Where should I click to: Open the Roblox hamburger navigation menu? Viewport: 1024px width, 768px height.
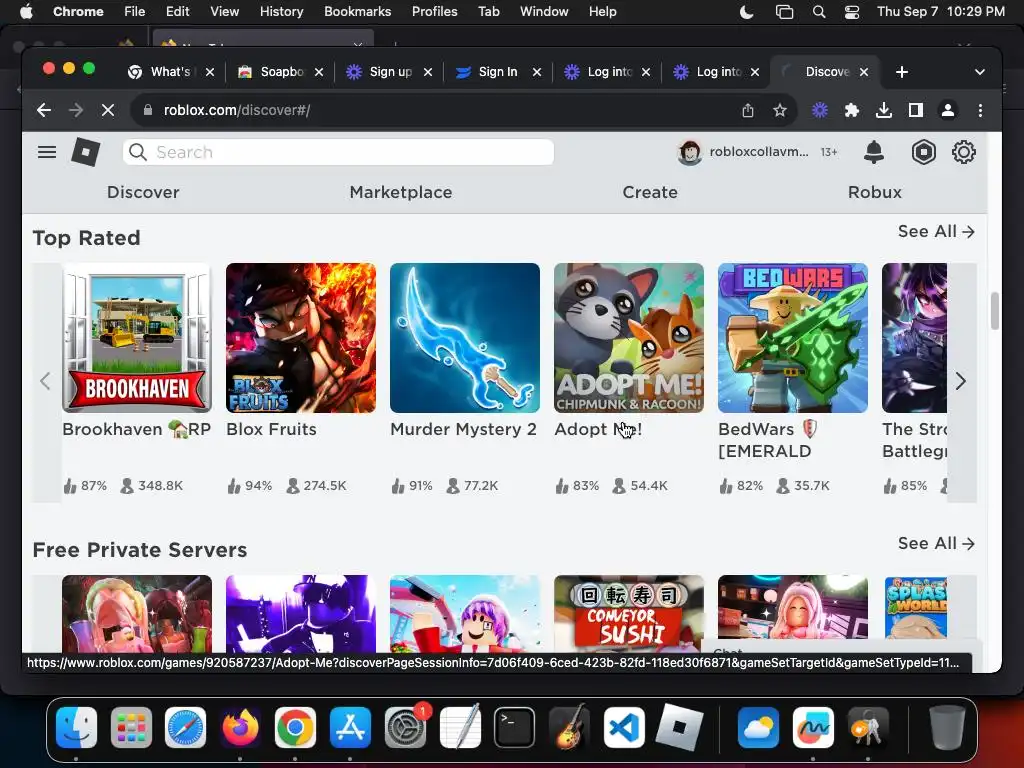(46, 152)
